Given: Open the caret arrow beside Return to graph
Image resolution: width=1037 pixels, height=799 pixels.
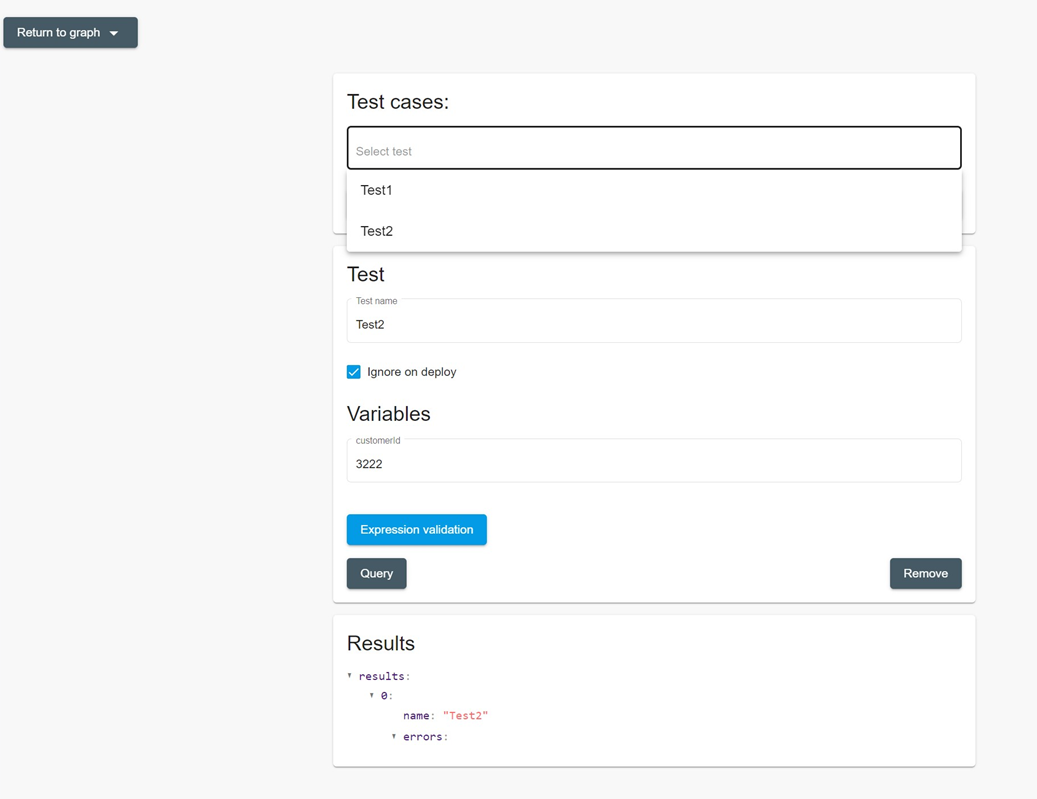Looking at the screenshot, I should (114, 34).
